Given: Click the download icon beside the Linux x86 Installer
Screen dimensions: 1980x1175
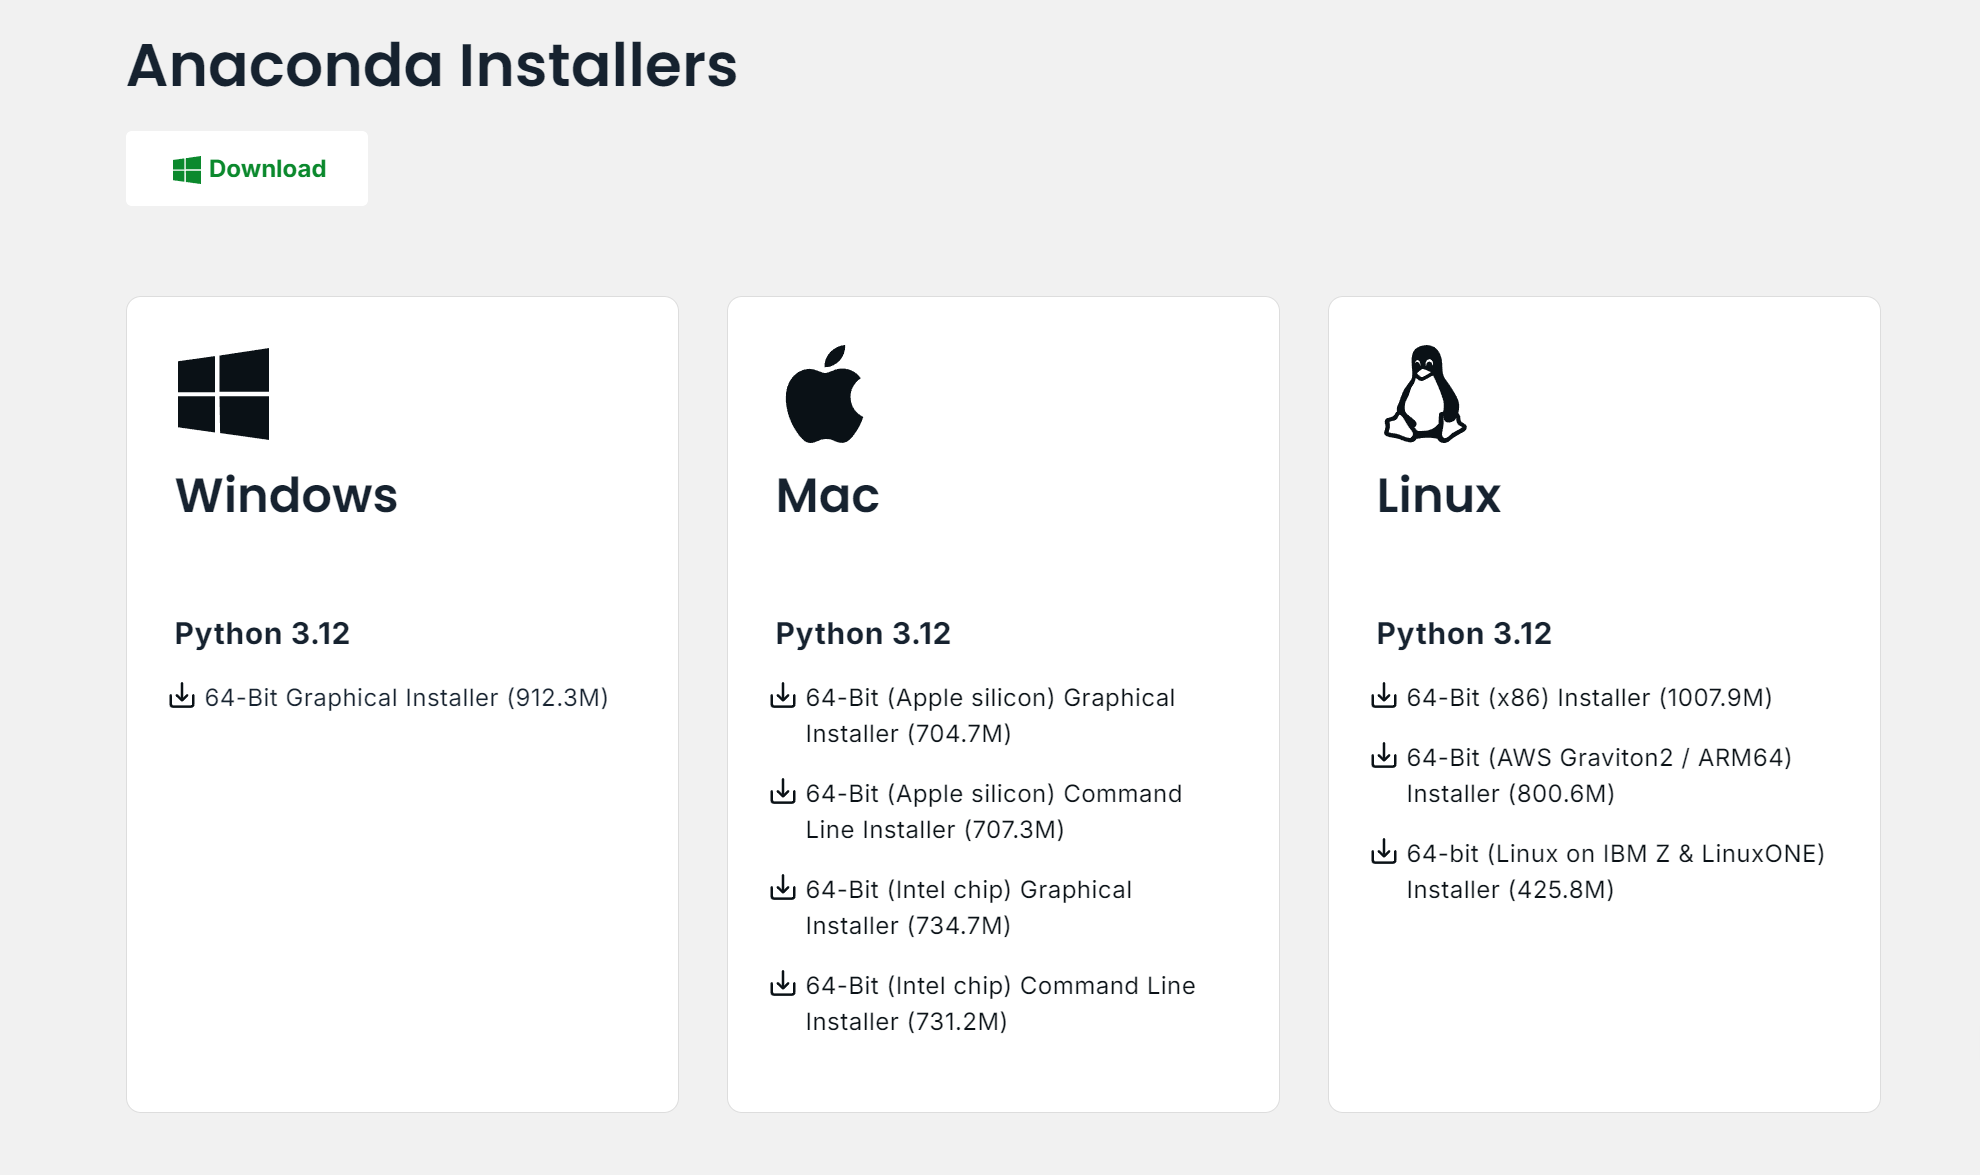Looking at the screenshot, I should pos(1384,696).
